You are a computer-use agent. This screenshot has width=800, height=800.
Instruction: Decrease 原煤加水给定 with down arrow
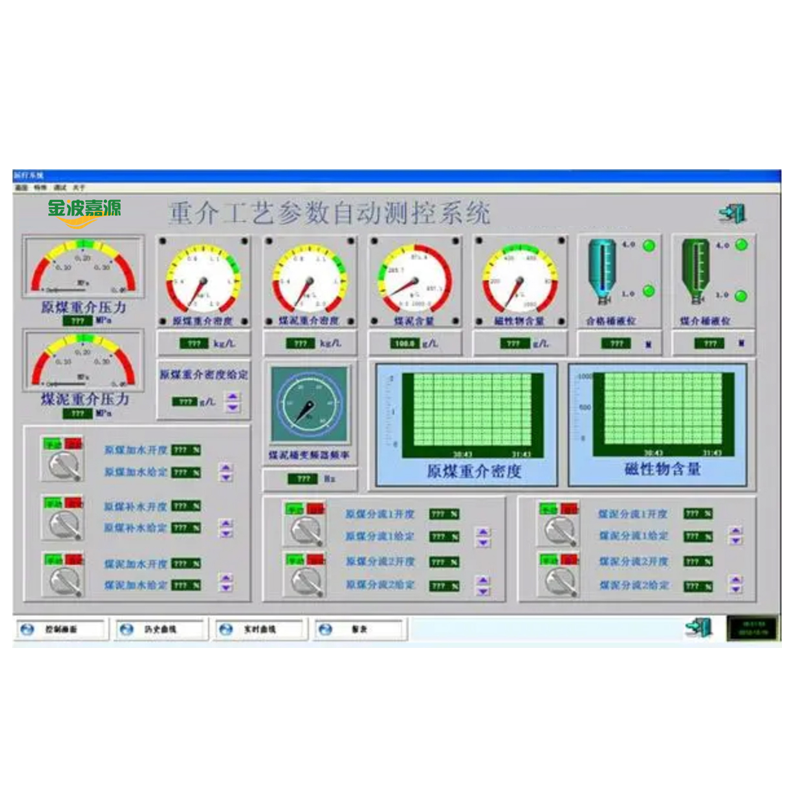click(225, 477)
